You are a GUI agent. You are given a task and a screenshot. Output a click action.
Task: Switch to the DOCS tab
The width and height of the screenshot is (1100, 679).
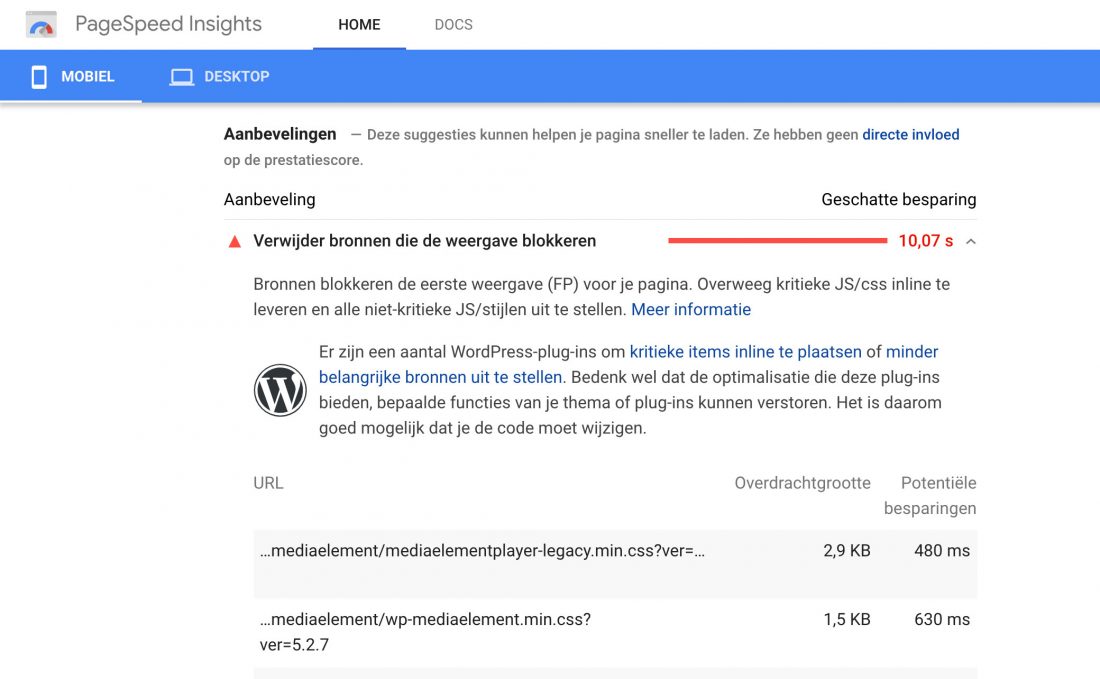453,25
